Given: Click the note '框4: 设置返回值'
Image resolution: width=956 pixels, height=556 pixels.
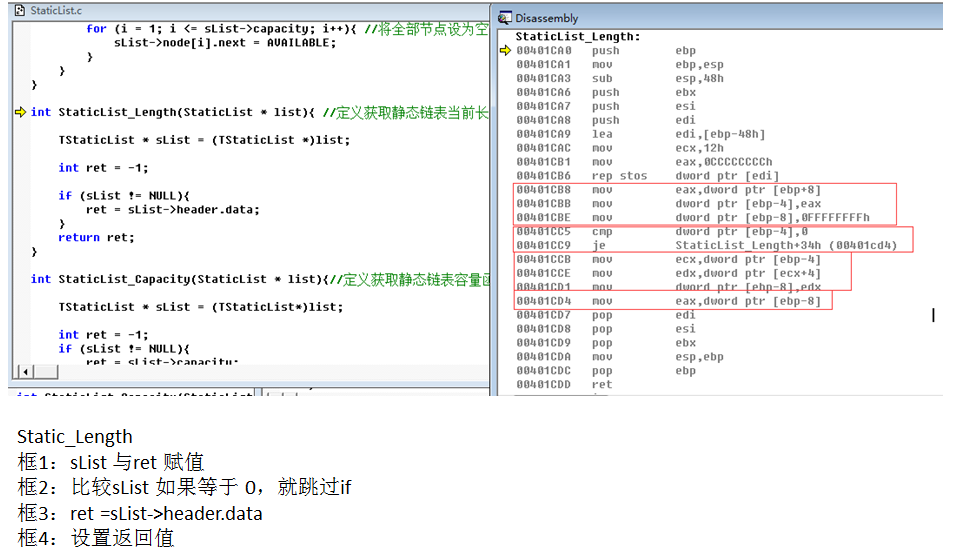Looking at the screenshot, I should (96, 538).
